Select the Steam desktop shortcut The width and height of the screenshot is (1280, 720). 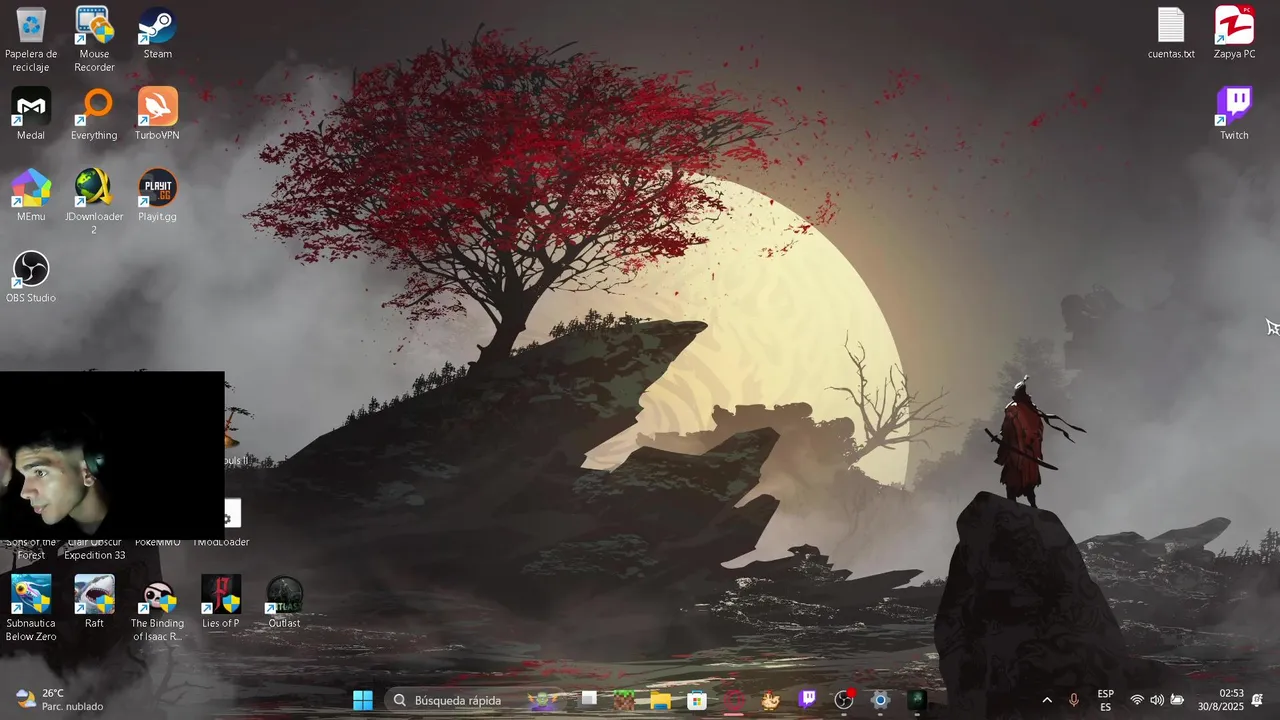[x=158, y=34]
